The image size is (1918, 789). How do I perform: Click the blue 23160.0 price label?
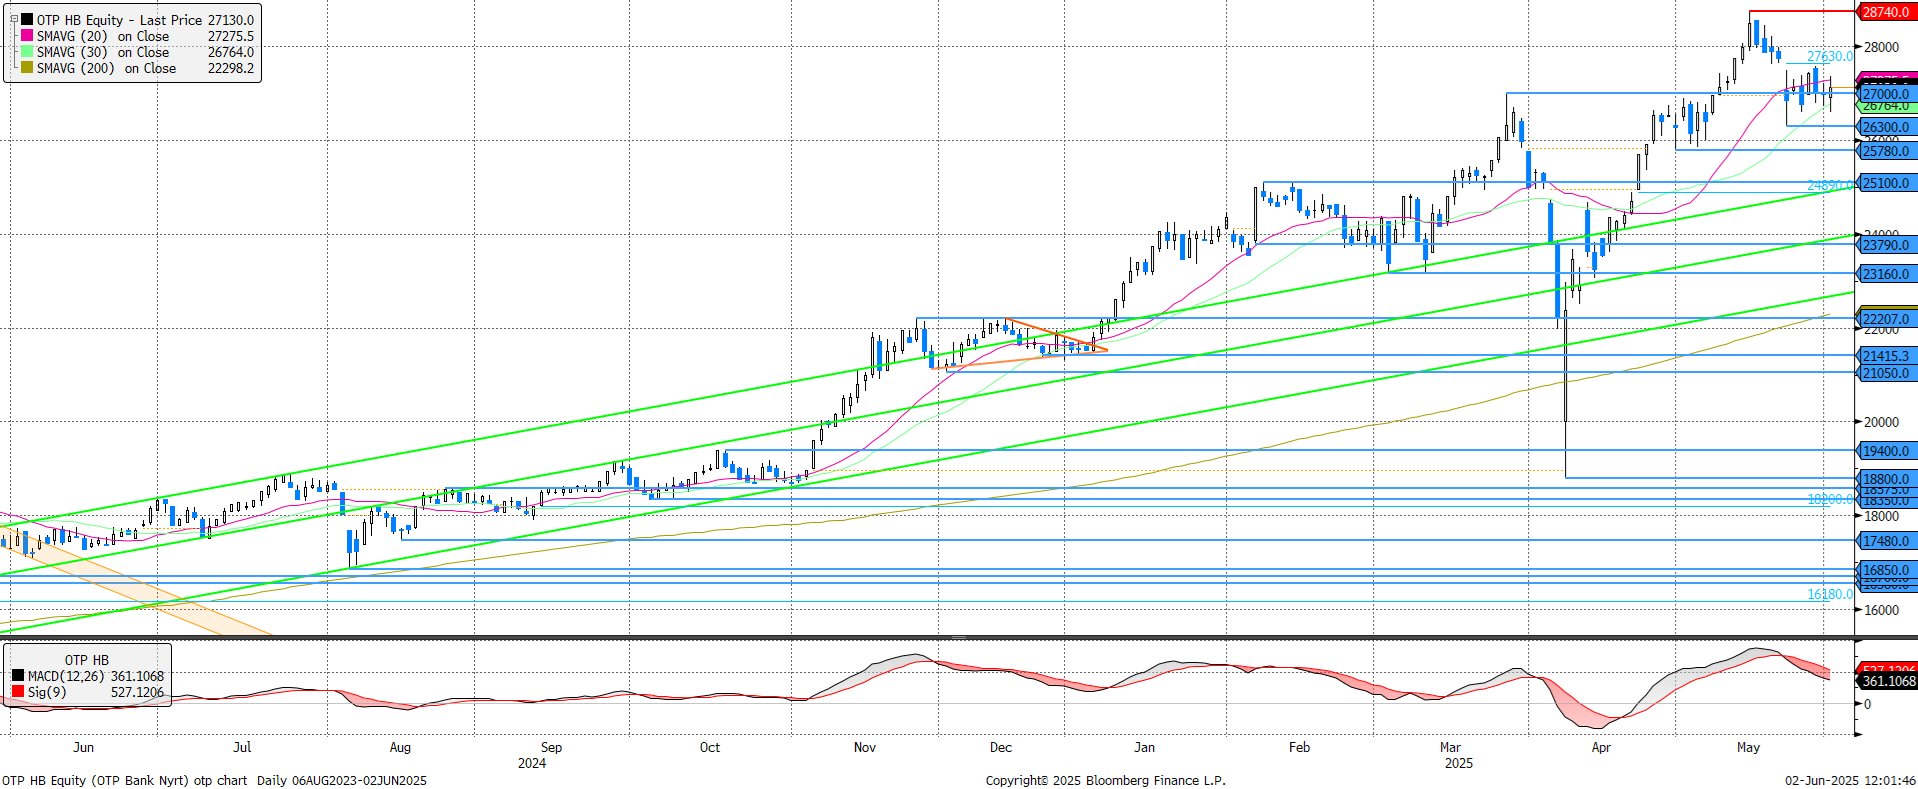coord(1886,274)
